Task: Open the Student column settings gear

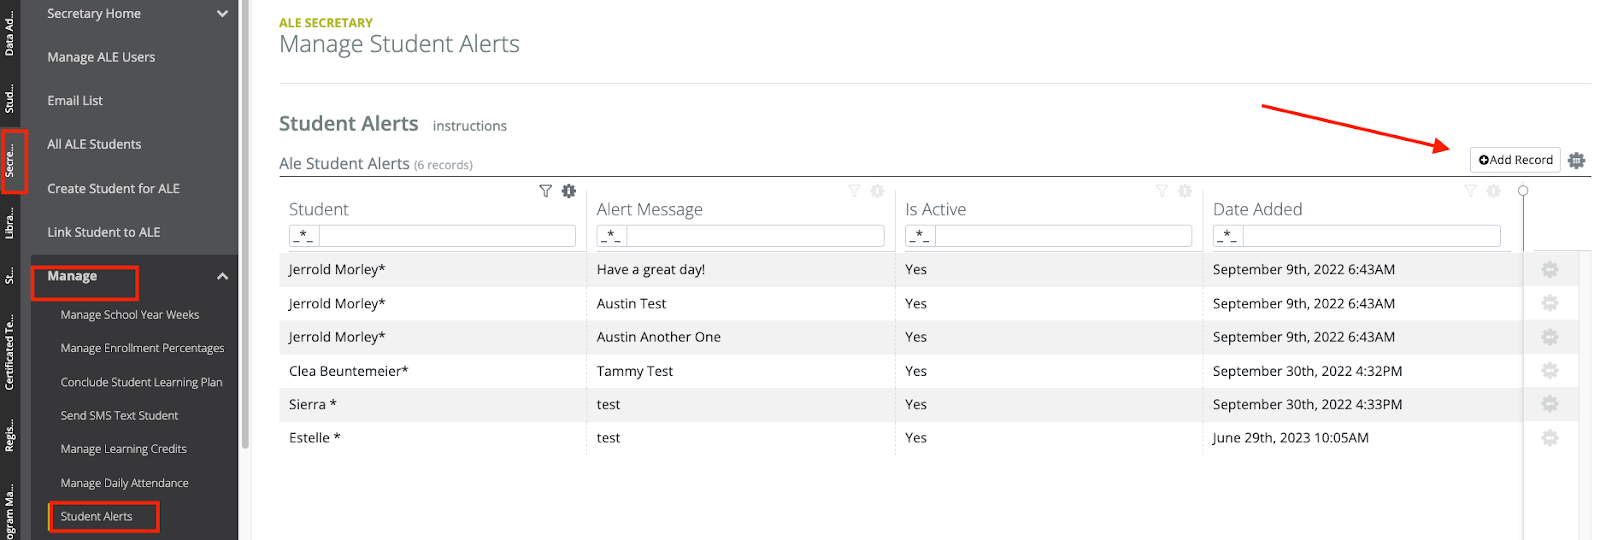Action: [x=569, y=191]
